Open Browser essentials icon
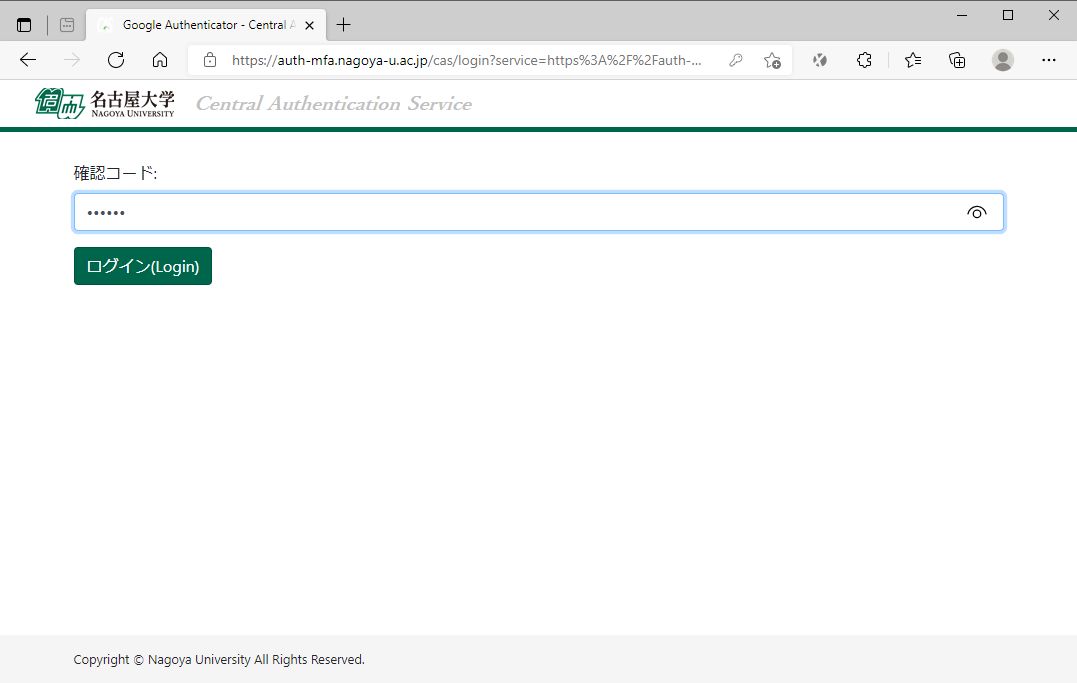Screen dimensions: 1077x683 (x=819, y=60)
